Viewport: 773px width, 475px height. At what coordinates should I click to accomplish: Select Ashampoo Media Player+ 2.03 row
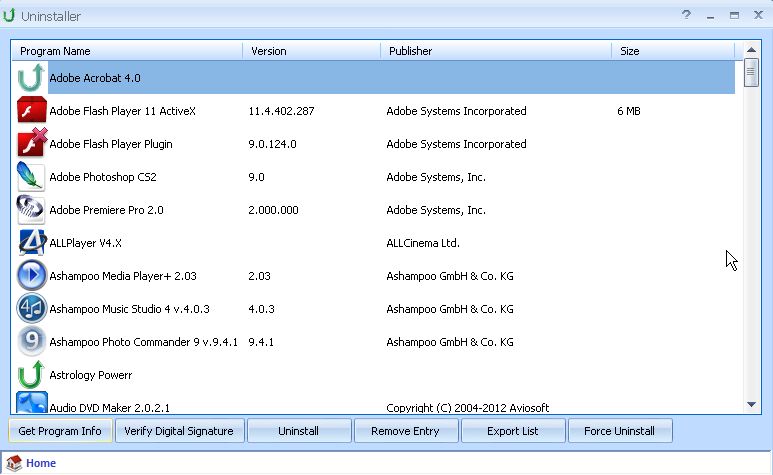[373, 276]
